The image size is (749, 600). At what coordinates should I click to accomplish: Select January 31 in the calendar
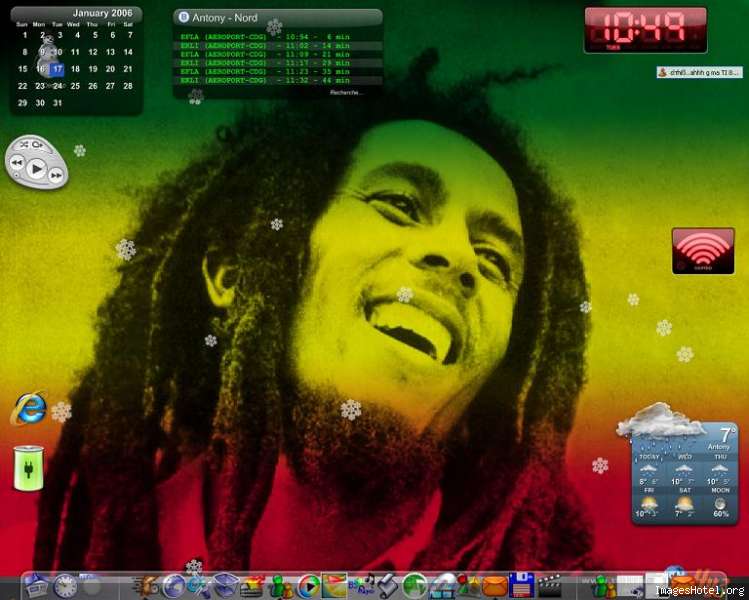(57, 103)
